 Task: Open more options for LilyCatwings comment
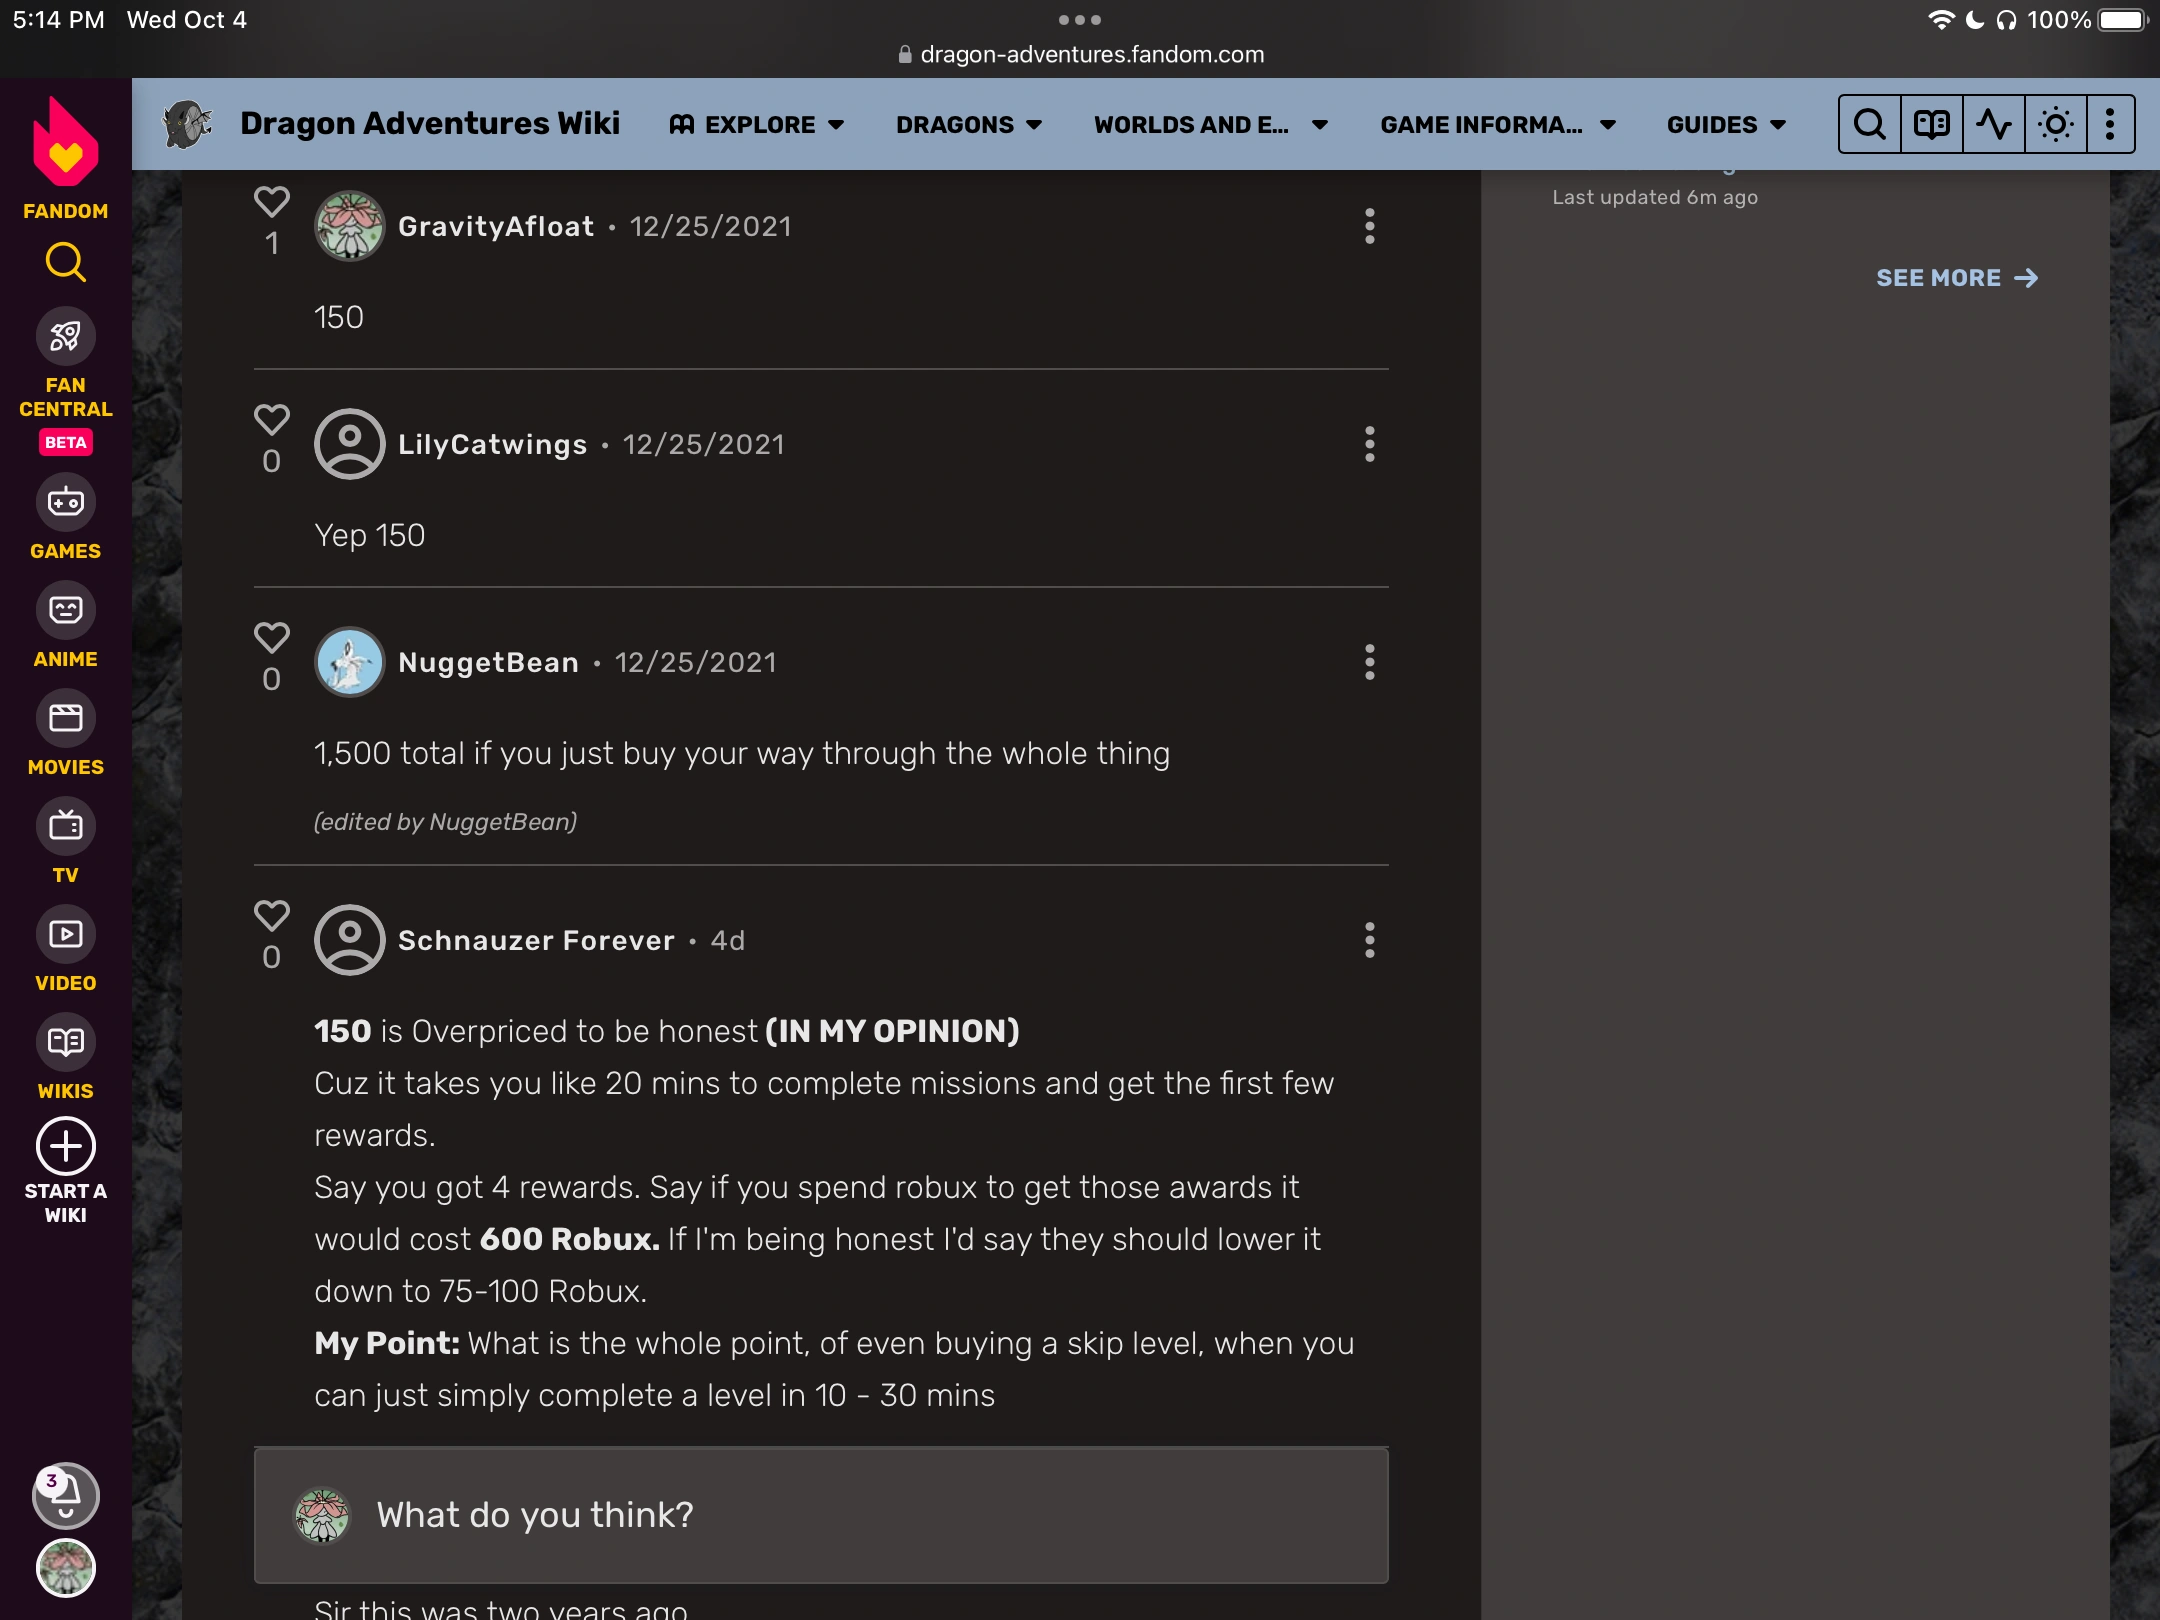1369,444
